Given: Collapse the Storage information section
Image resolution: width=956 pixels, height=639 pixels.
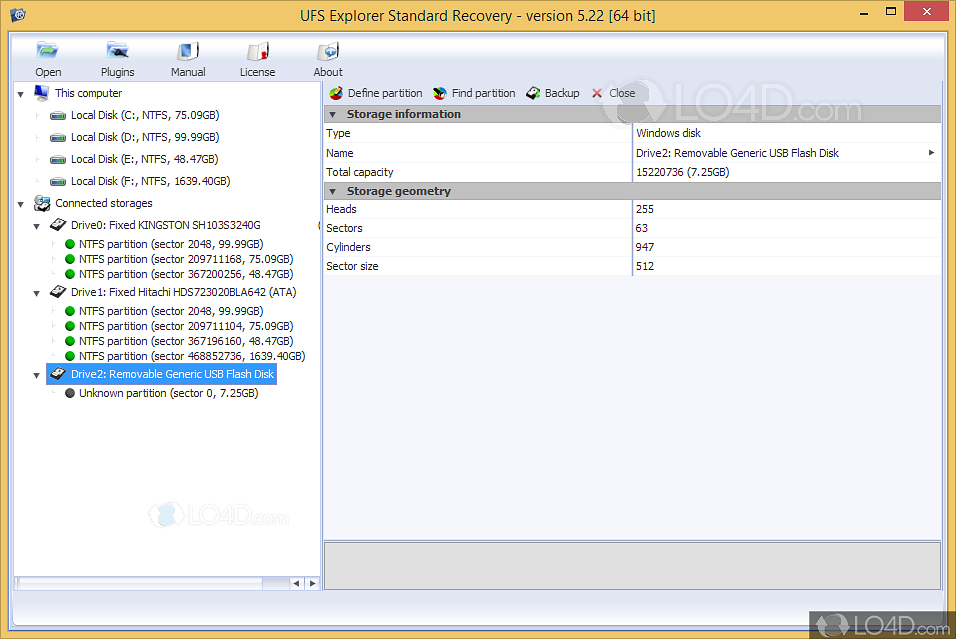Looking at the screenshot, I should point(333,115).
